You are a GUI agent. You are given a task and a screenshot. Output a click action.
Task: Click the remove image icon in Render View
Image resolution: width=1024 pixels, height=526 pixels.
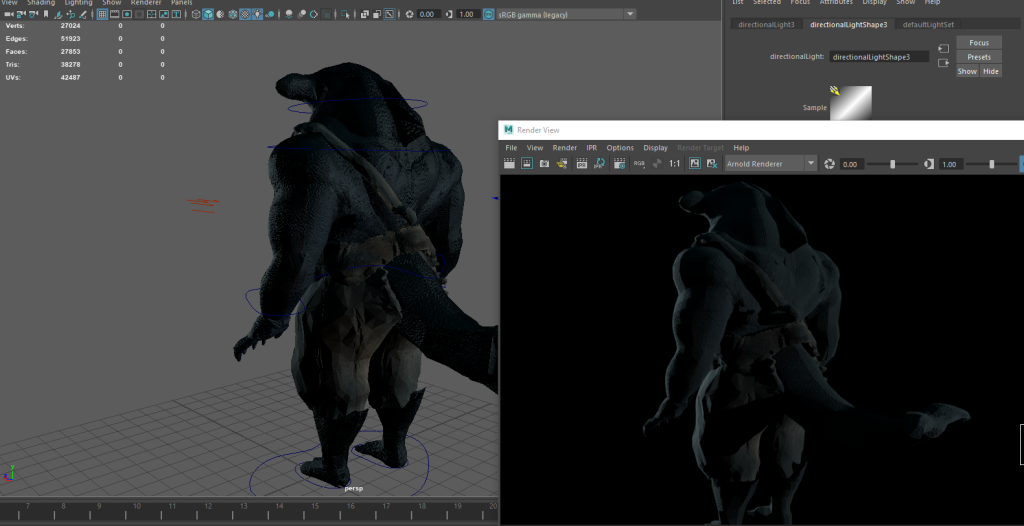[711, 163]
